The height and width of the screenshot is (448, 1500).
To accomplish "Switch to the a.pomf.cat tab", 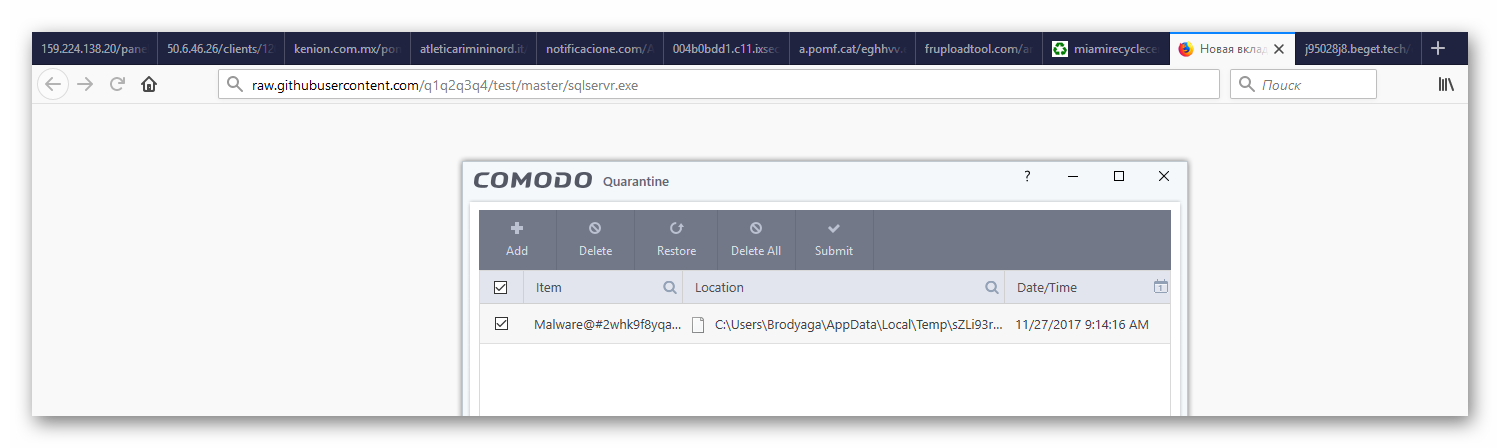I will (854, 48).
